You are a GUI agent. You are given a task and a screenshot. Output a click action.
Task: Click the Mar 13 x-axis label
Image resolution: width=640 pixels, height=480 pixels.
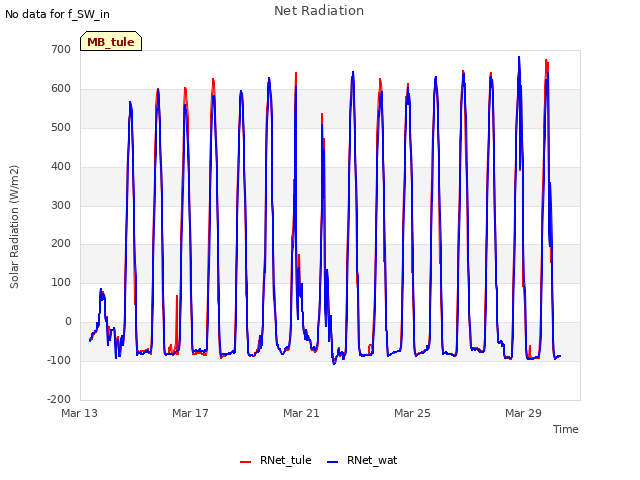coord(80,413)
